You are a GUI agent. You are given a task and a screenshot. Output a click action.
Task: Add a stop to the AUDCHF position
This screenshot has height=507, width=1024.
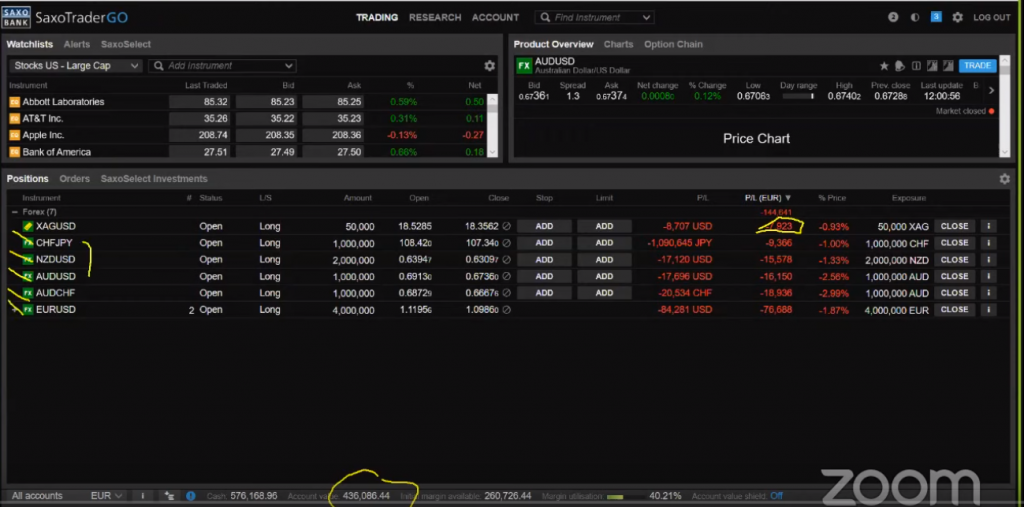(544, 293)
